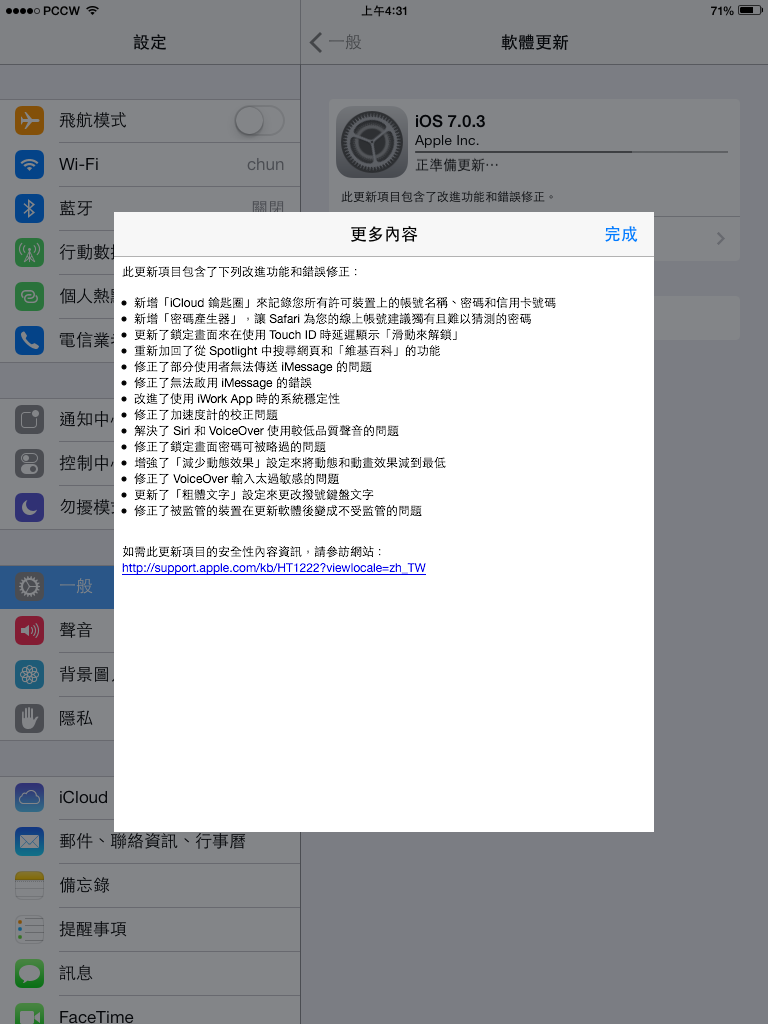This screenshot has width=768, height=1024.
Task: Tap the Messages (訊息) bubble icon
Action: click(x=29, y=973)
